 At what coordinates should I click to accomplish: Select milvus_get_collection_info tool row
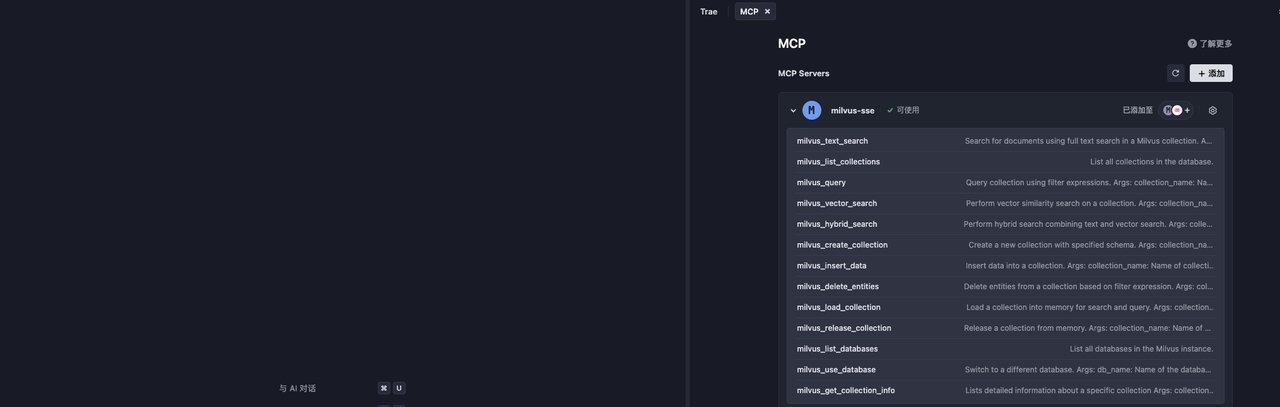tap(1005, 391)
